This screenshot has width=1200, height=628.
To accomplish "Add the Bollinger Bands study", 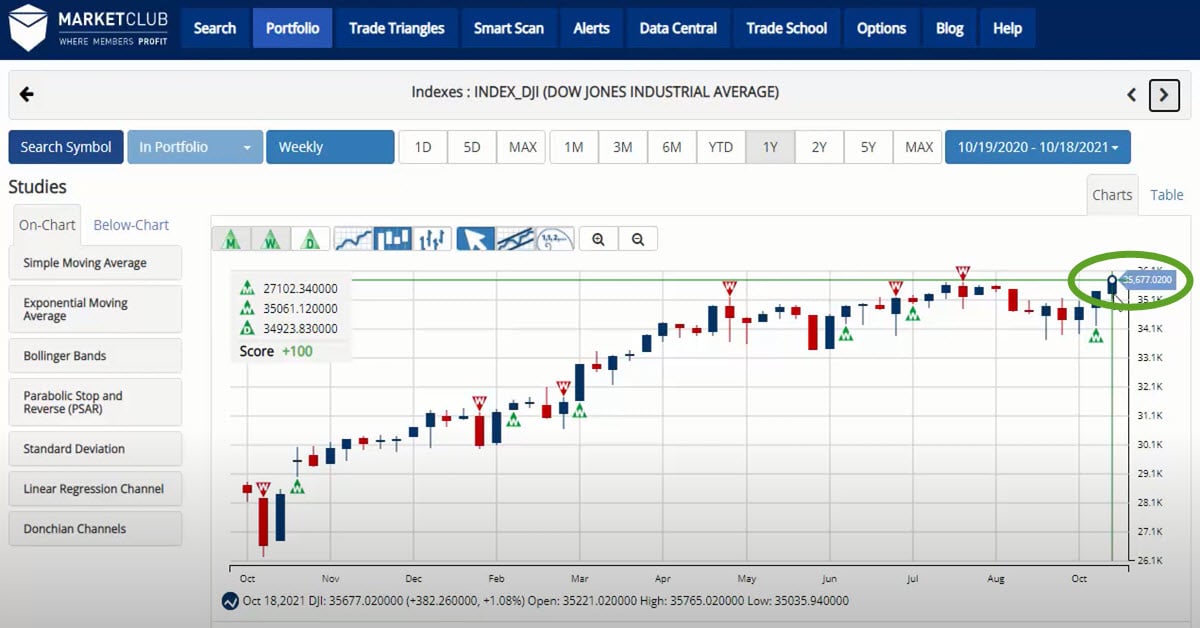I will tap(95, 355).
